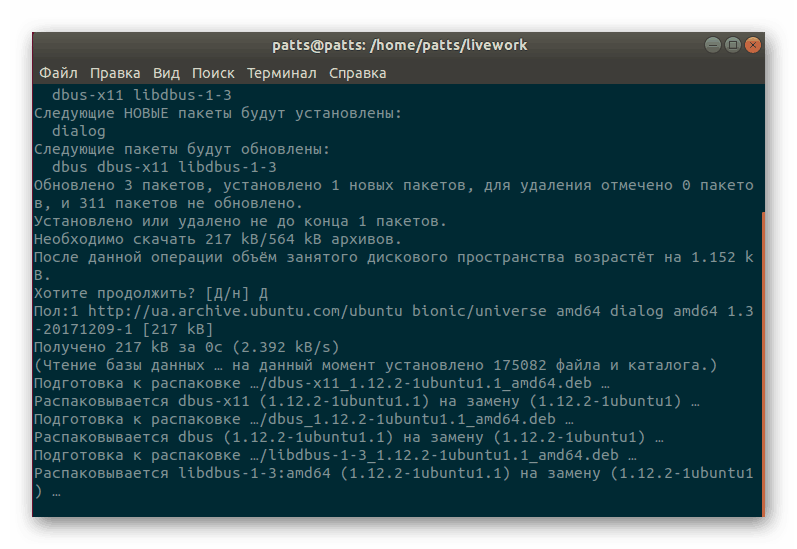The height and width of the screenshot is (549, 797).
Task: Click line starting '(Чтение базы данных'
Action: (376, 365)
